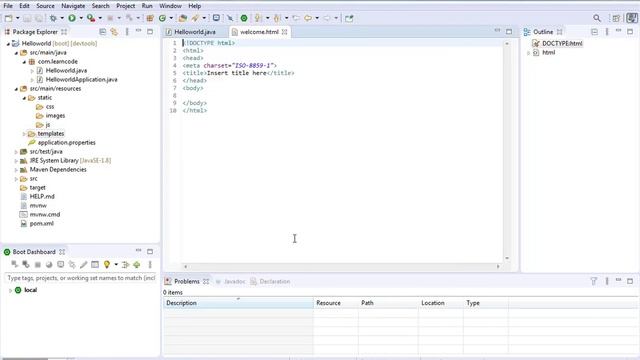Image resolution: width=640 pixels, height=360 pixels.
Task: Open dropdown arrow beside Boot Dashboard lightbulb
Action: tap(116, 264)
